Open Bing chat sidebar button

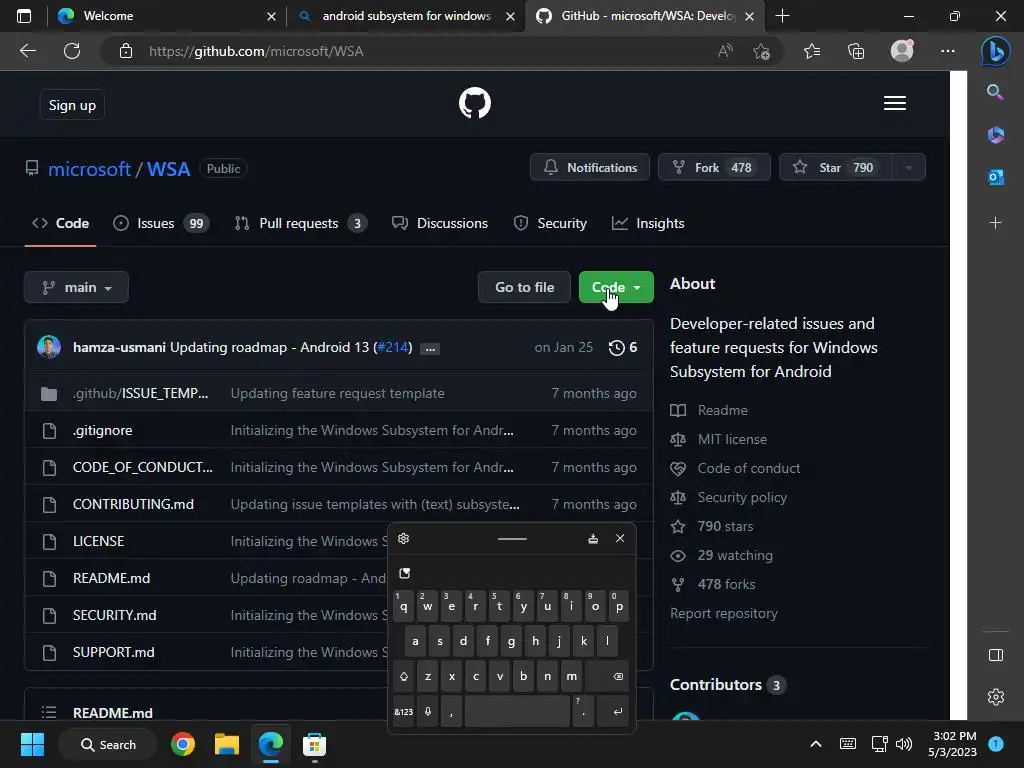[995, 51]
